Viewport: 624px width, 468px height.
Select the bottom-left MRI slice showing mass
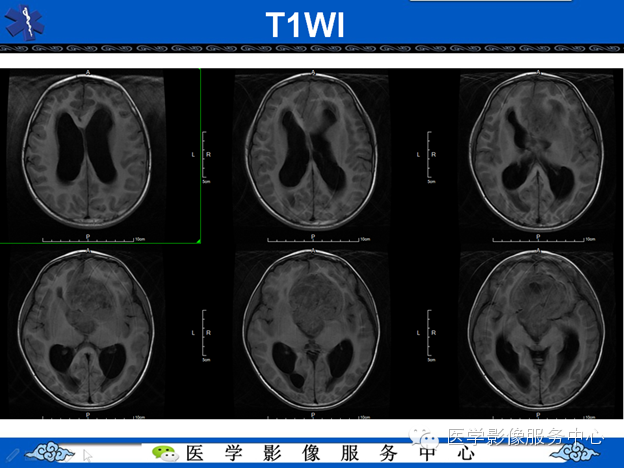click(x=87, y=331)
